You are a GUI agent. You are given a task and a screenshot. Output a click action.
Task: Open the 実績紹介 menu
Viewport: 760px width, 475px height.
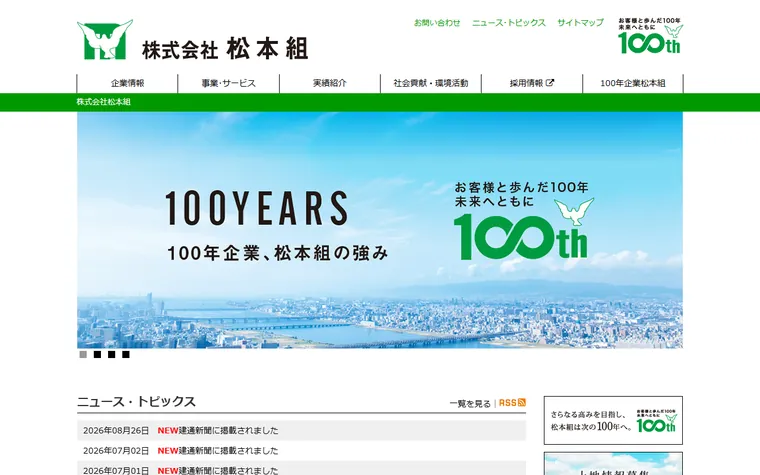[330, 83]
